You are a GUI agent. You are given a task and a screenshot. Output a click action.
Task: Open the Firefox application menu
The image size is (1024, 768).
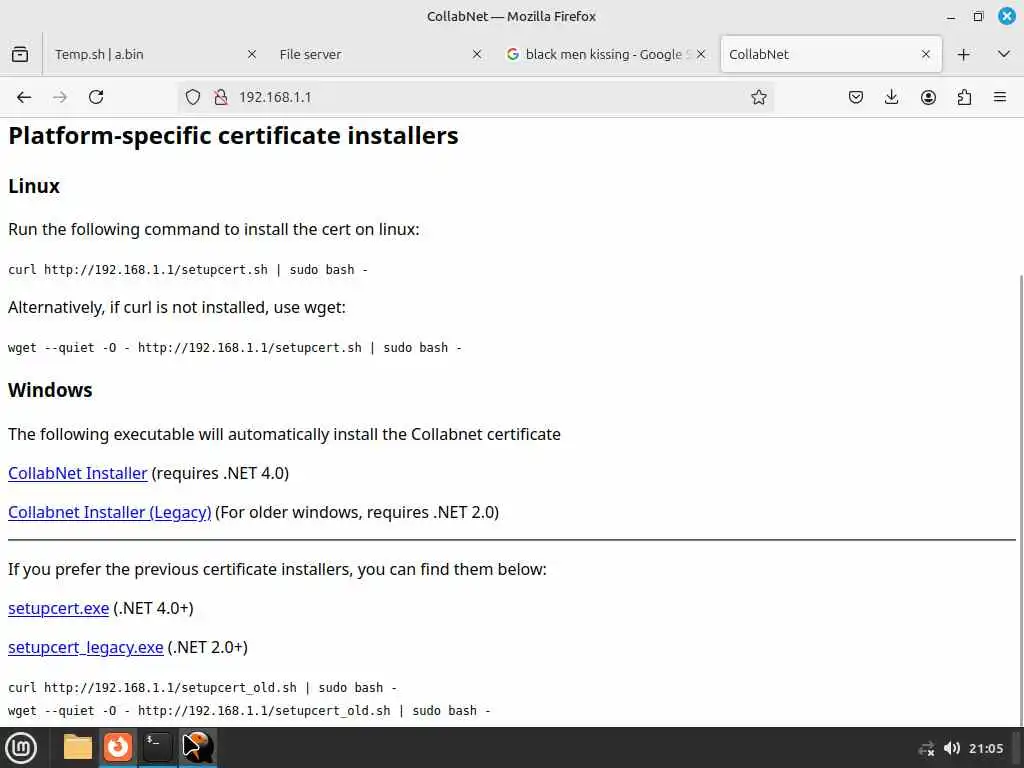(1000, 97)
